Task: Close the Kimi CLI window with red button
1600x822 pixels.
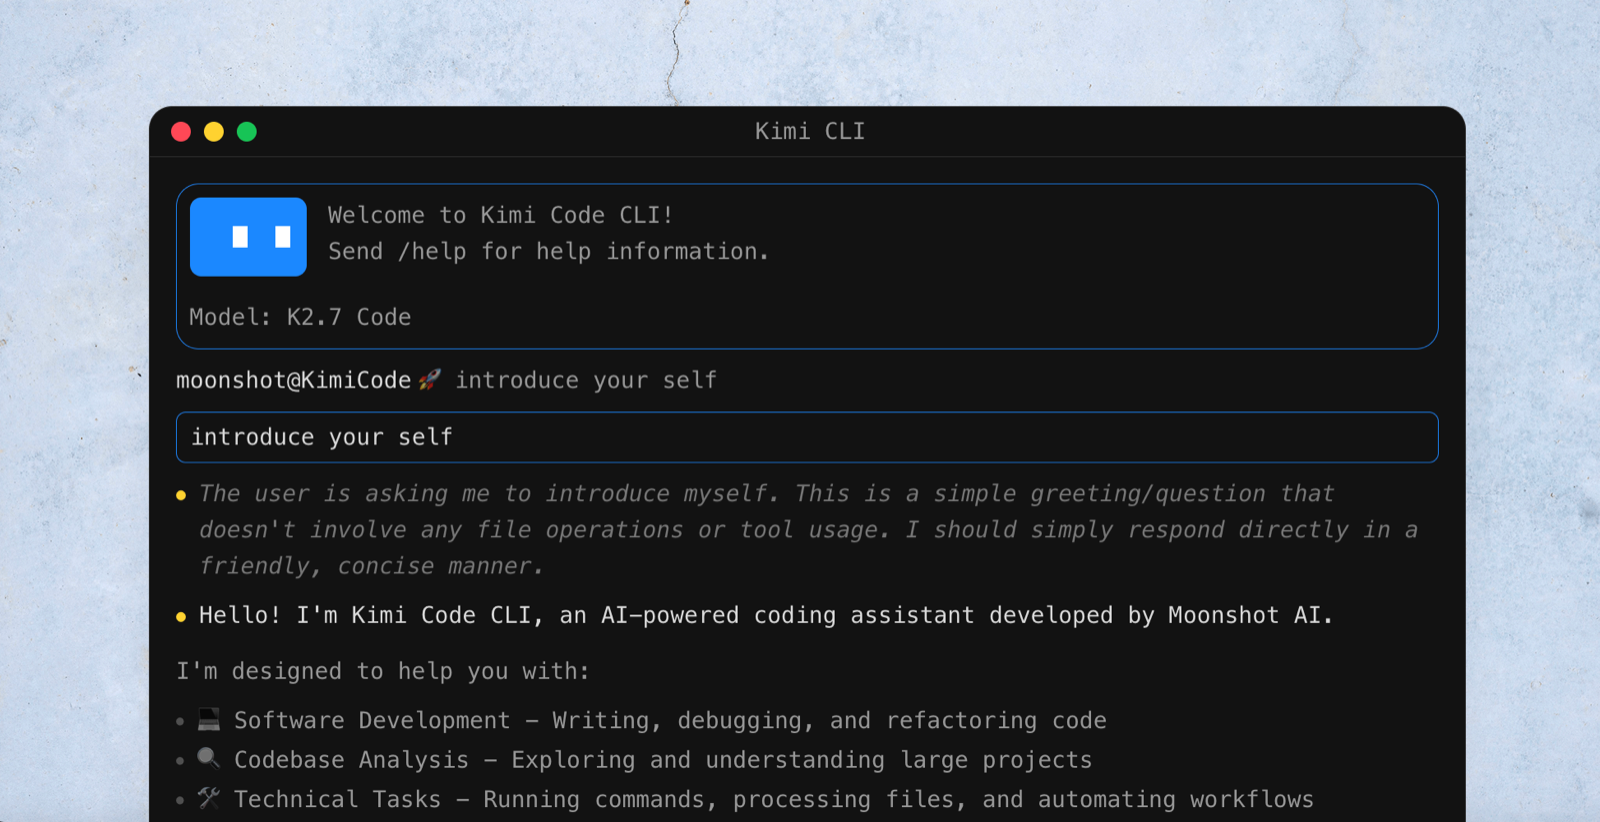Action: point(181,132)
